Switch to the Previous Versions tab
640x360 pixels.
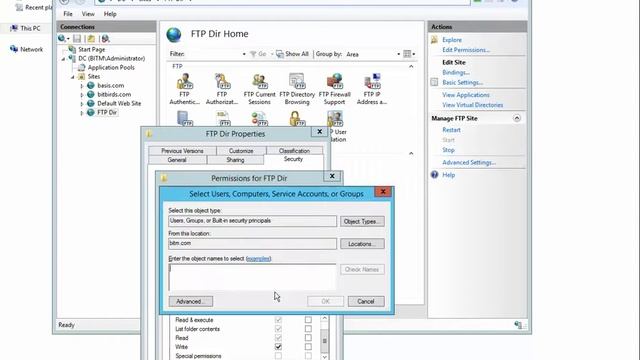coord(182,151)
